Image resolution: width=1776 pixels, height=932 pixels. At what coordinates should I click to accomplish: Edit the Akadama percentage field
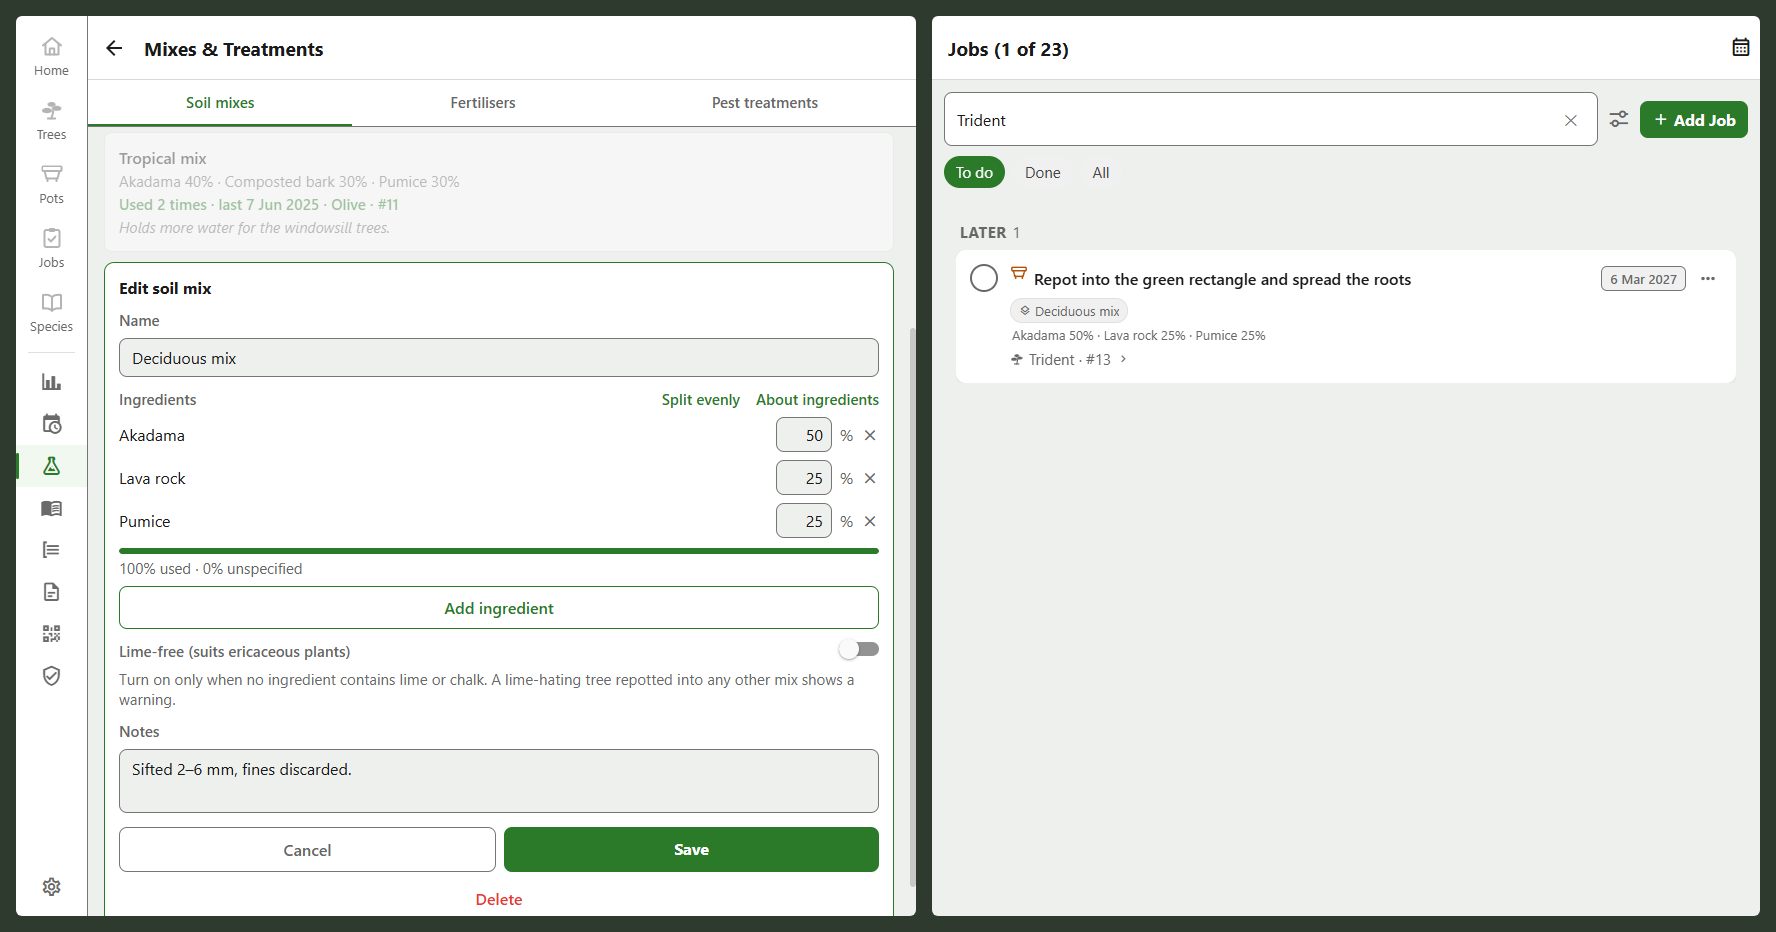(x=804, y=435)
